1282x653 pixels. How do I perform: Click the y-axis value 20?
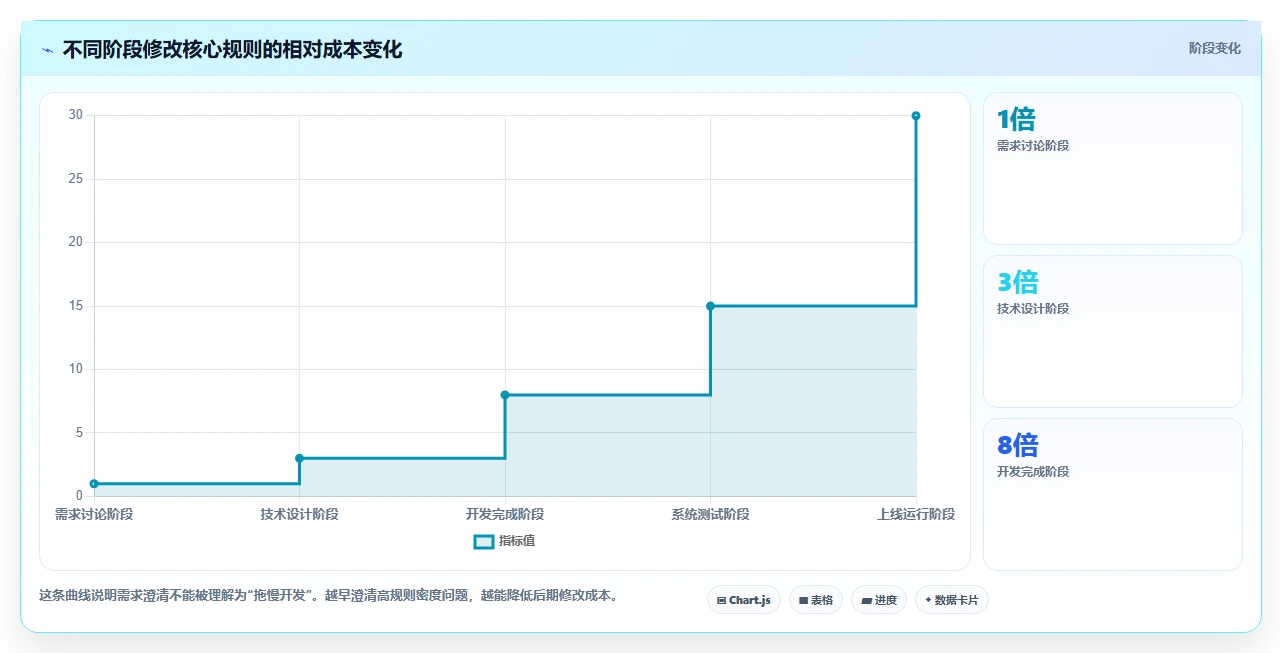point(76,242)
